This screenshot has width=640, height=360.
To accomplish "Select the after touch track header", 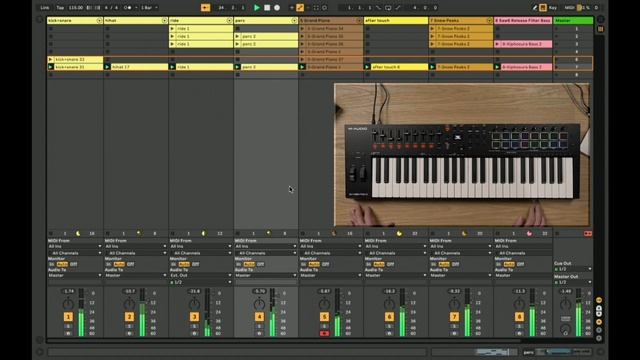I will 396,20.
